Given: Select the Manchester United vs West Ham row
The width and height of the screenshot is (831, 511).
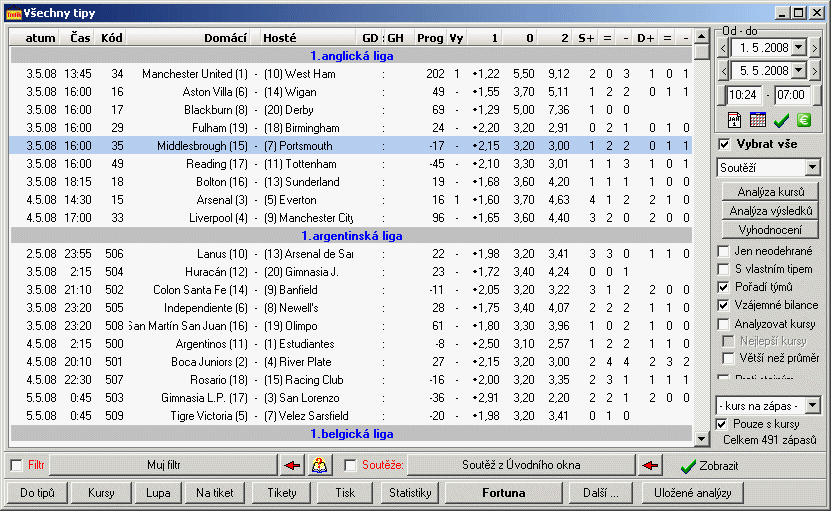Looking at the screenshot, I should (351, 74).
